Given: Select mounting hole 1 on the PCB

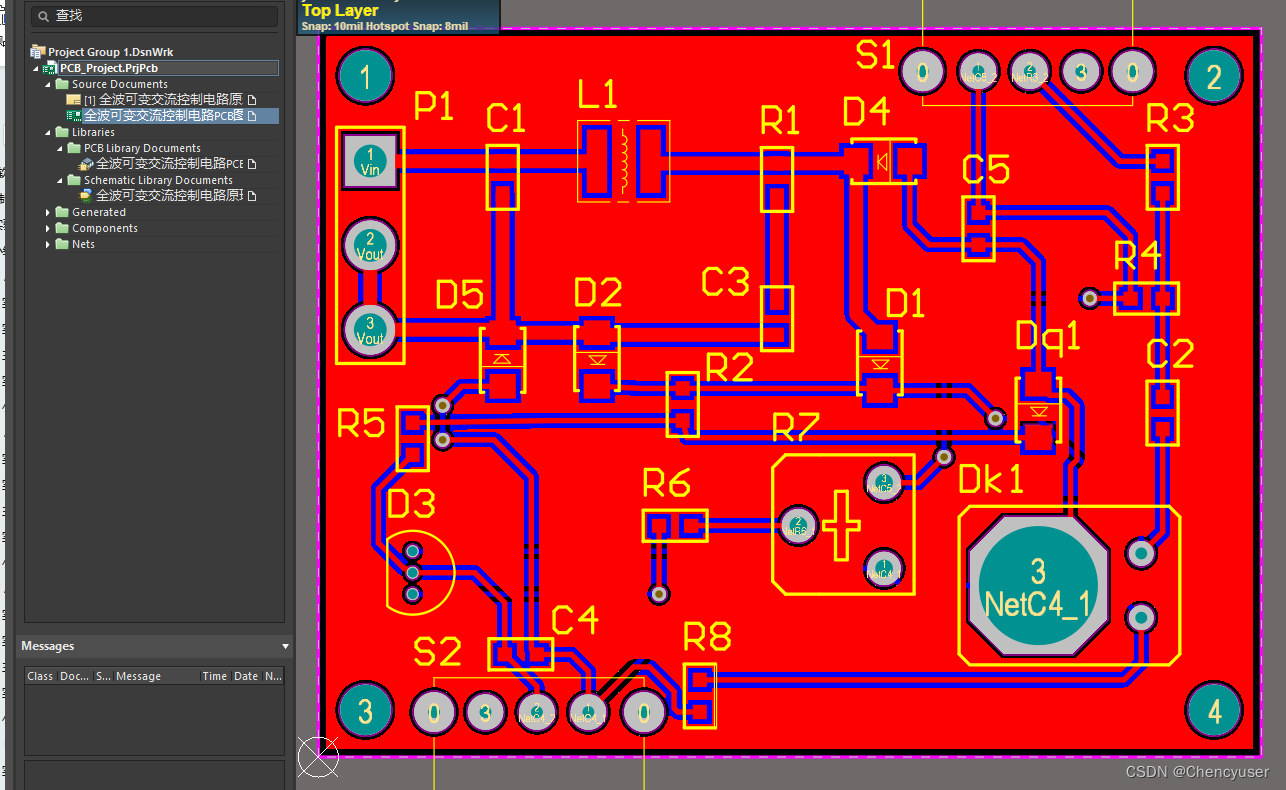Looking at the screenshot, I should pos(365,77).
